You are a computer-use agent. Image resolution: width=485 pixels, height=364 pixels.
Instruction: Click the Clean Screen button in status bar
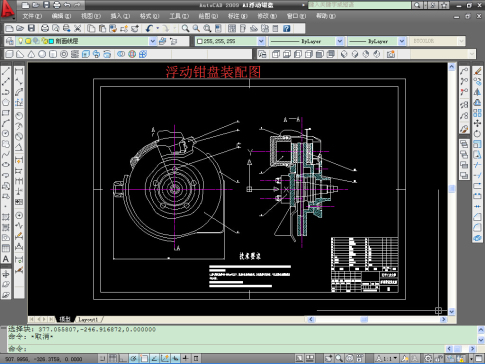click(x=478, y=359)
